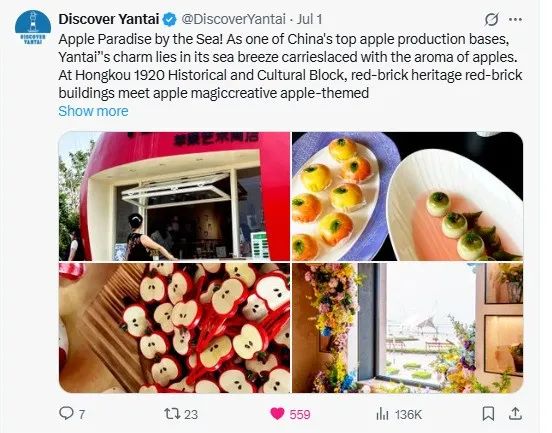Open the Jul 1 post timestamp

309,19
